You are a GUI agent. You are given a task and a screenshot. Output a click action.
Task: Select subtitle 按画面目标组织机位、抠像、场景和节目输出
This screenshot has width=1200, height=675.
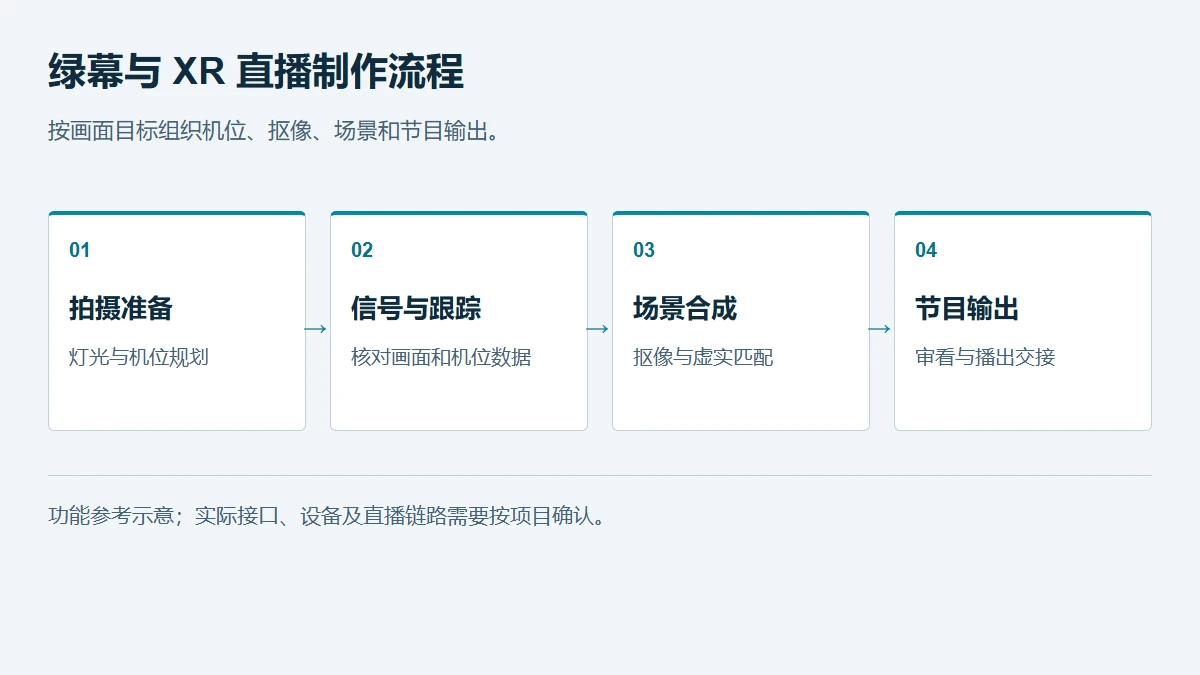click(274, 131)
